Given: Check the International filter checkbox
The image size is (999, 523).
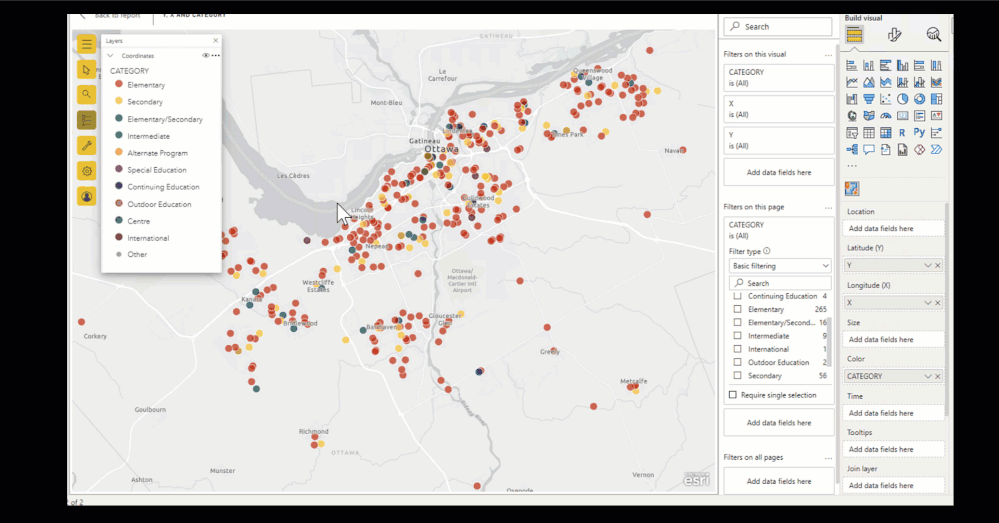Looking at the screenshot, I should coord(738,349).
